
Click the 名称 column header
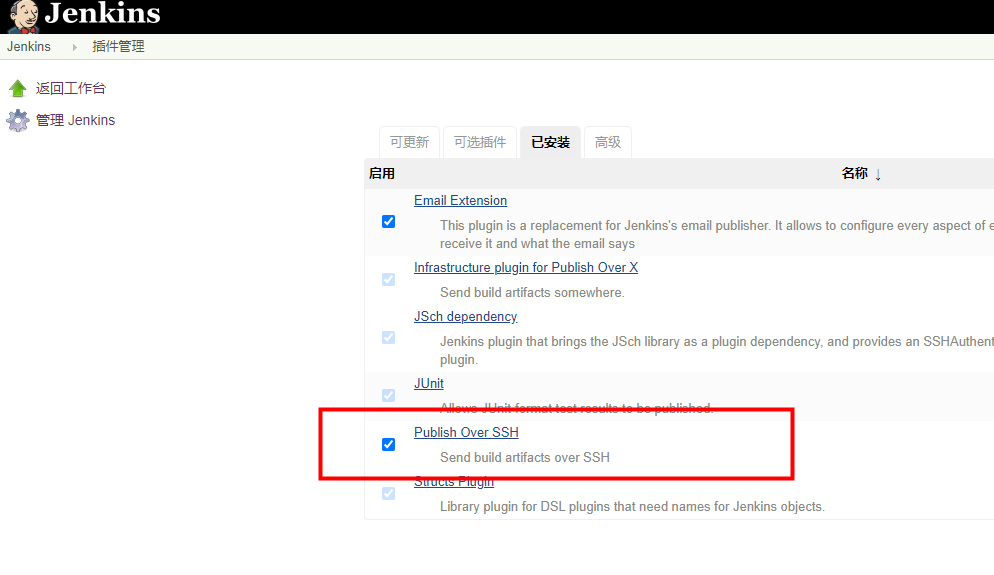pyautogui.click(x=855, y=174)
